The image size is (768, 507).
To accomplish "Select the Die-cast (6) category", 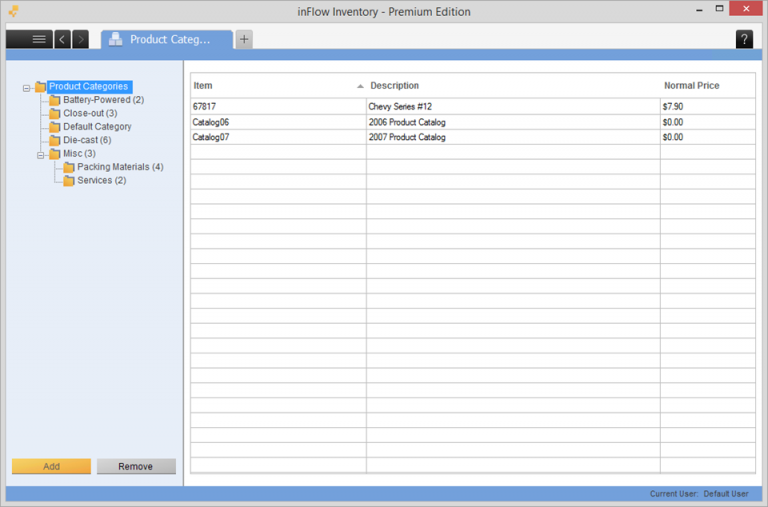I will [87, 140].
